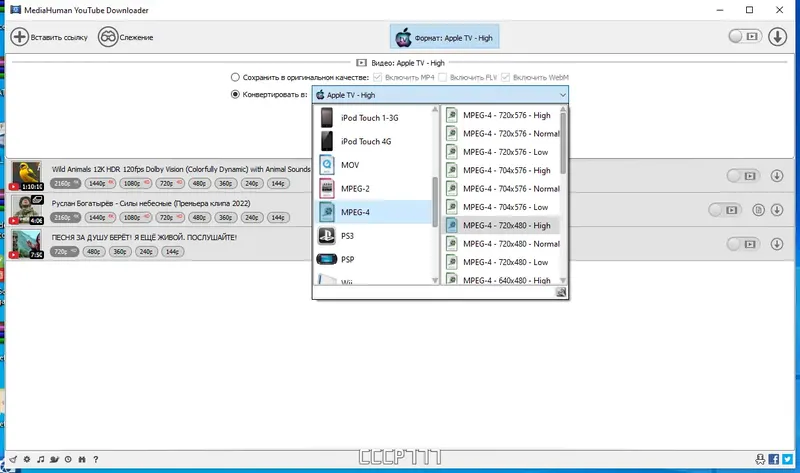Download the Wild Animals 12K HDR video
Screen dimensions: 800x473
click(x=777, y=176)
